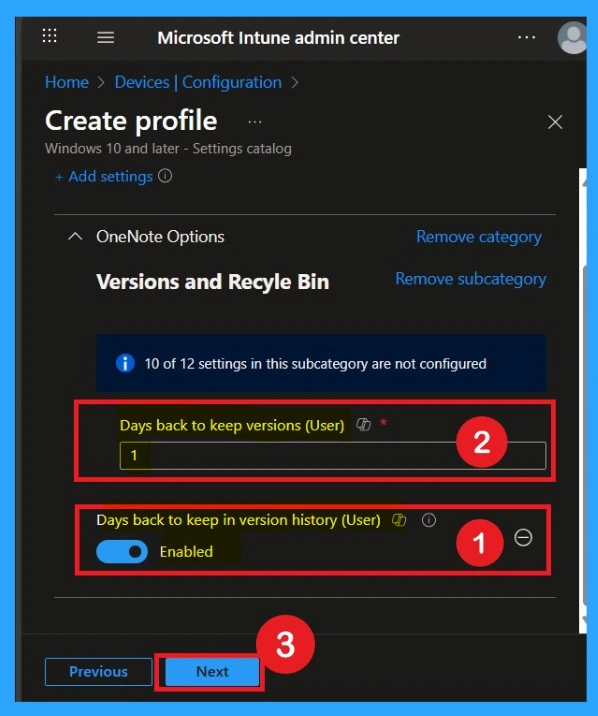Remove the version history setting with minus icon
Viewport: 598px width, 716px height.
[x=523, y=537]
